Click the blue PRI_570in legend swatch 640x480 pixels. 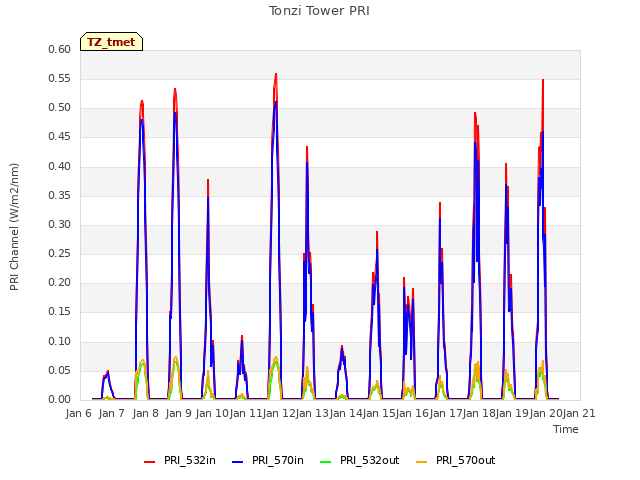click(x=238, y=462)
